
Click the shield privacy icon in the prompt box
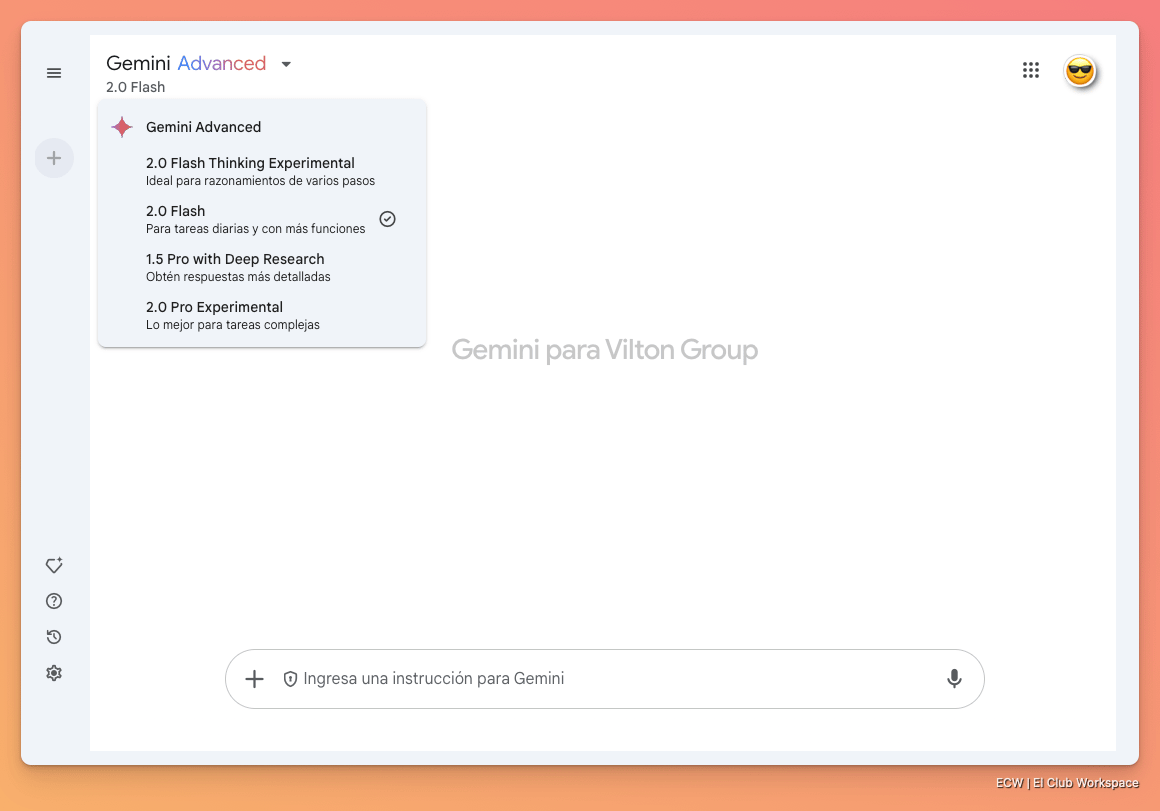click(290, 679)
